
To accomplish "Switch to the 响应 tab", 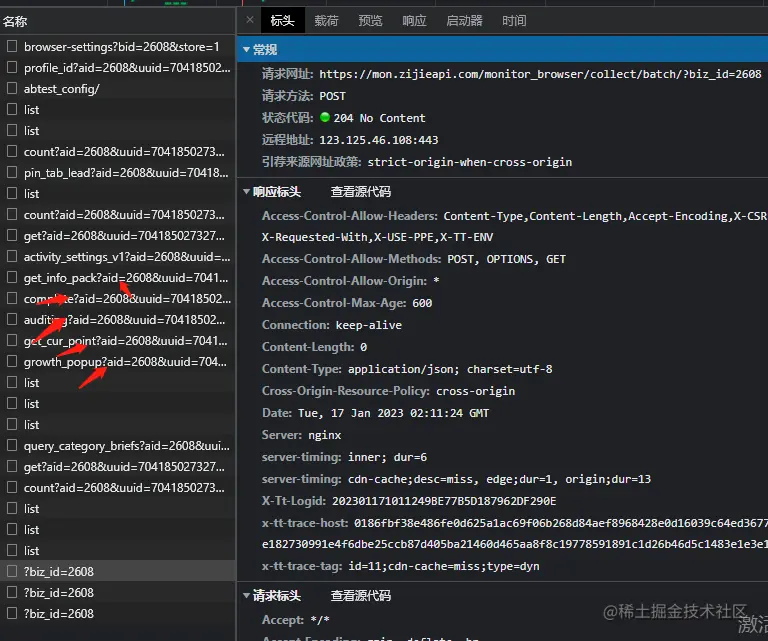I will click(414, 21).
